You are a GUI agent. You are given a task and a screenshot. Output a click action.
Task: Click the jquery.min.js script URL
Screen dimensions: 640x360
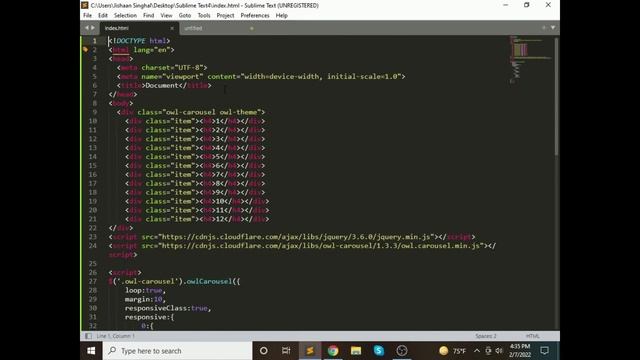(x=296, y=237)
